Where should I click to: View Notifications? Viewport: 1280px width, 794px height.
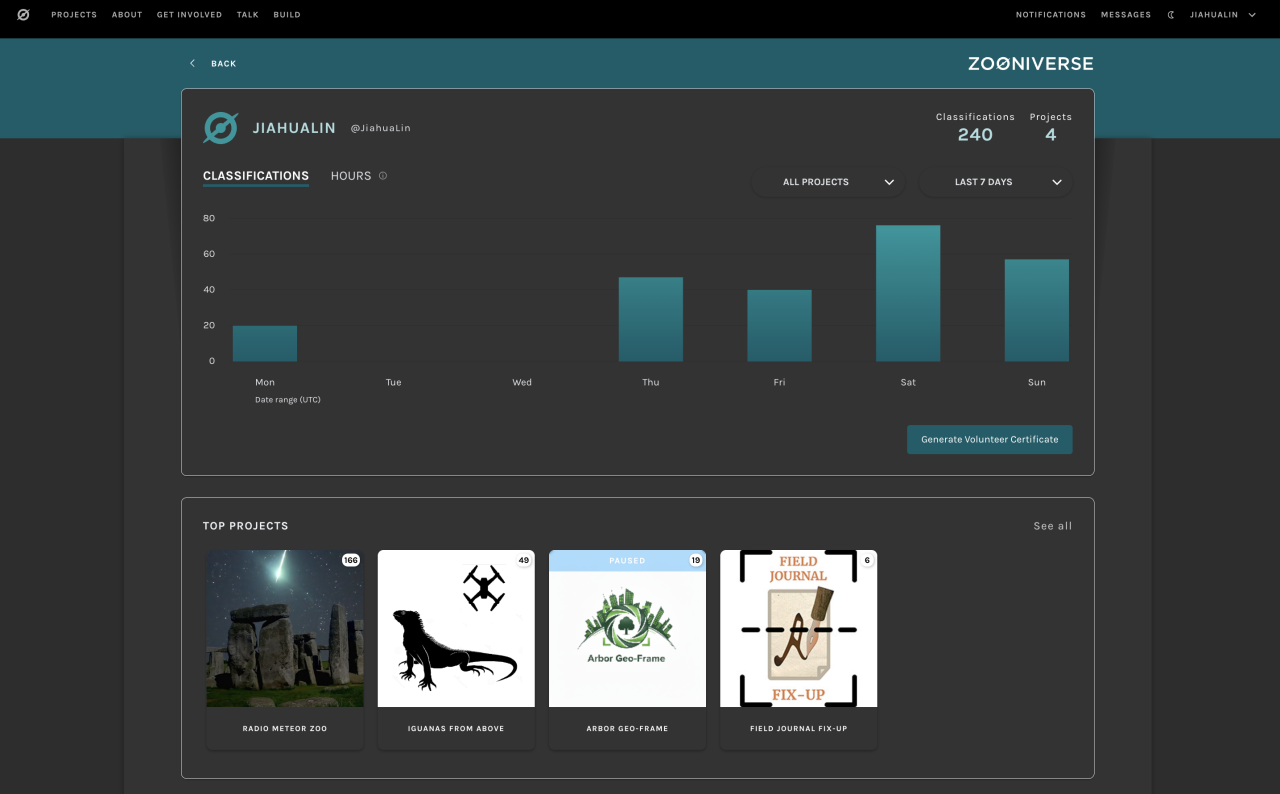point(1051,15)
